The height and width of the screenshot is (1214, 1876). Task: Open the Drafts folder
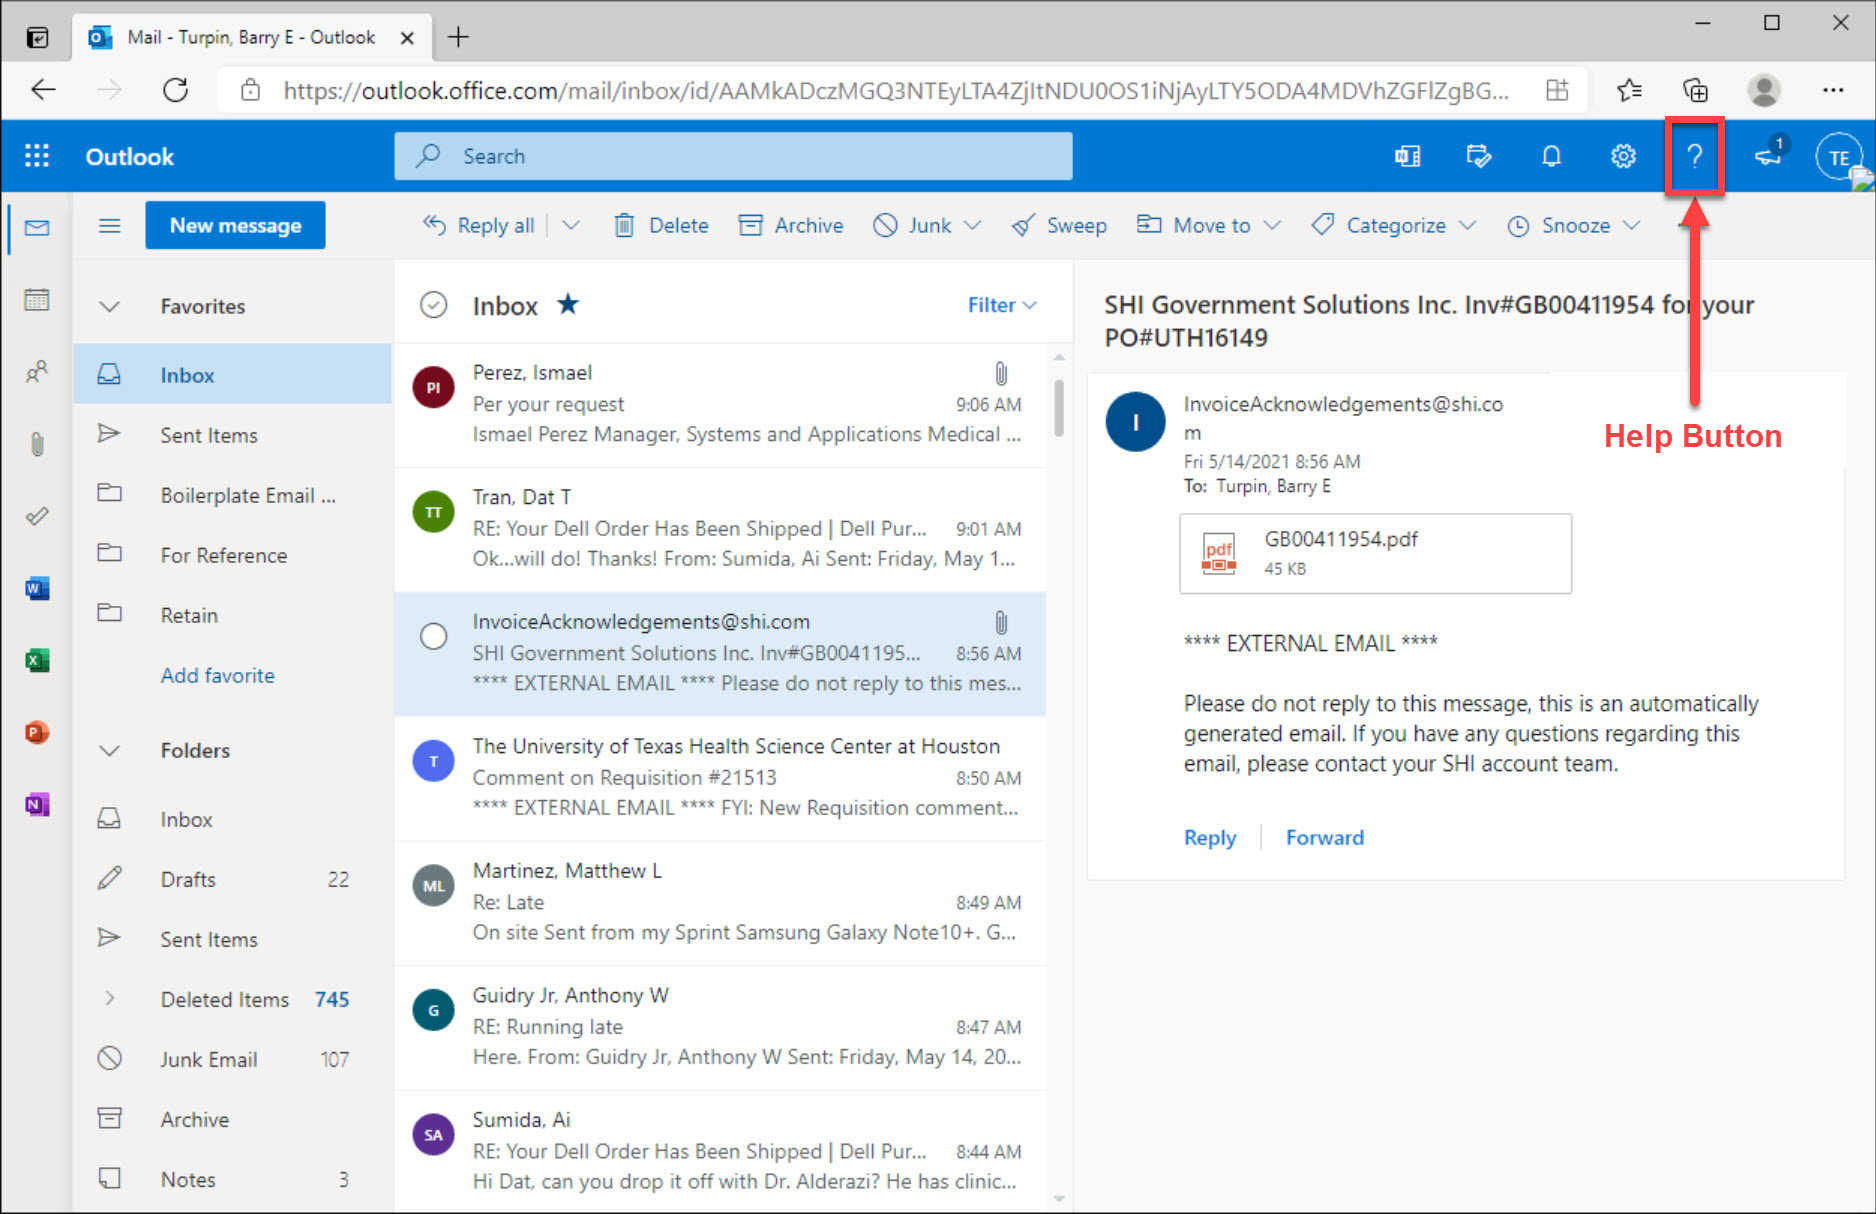click(x=188, y=879)
